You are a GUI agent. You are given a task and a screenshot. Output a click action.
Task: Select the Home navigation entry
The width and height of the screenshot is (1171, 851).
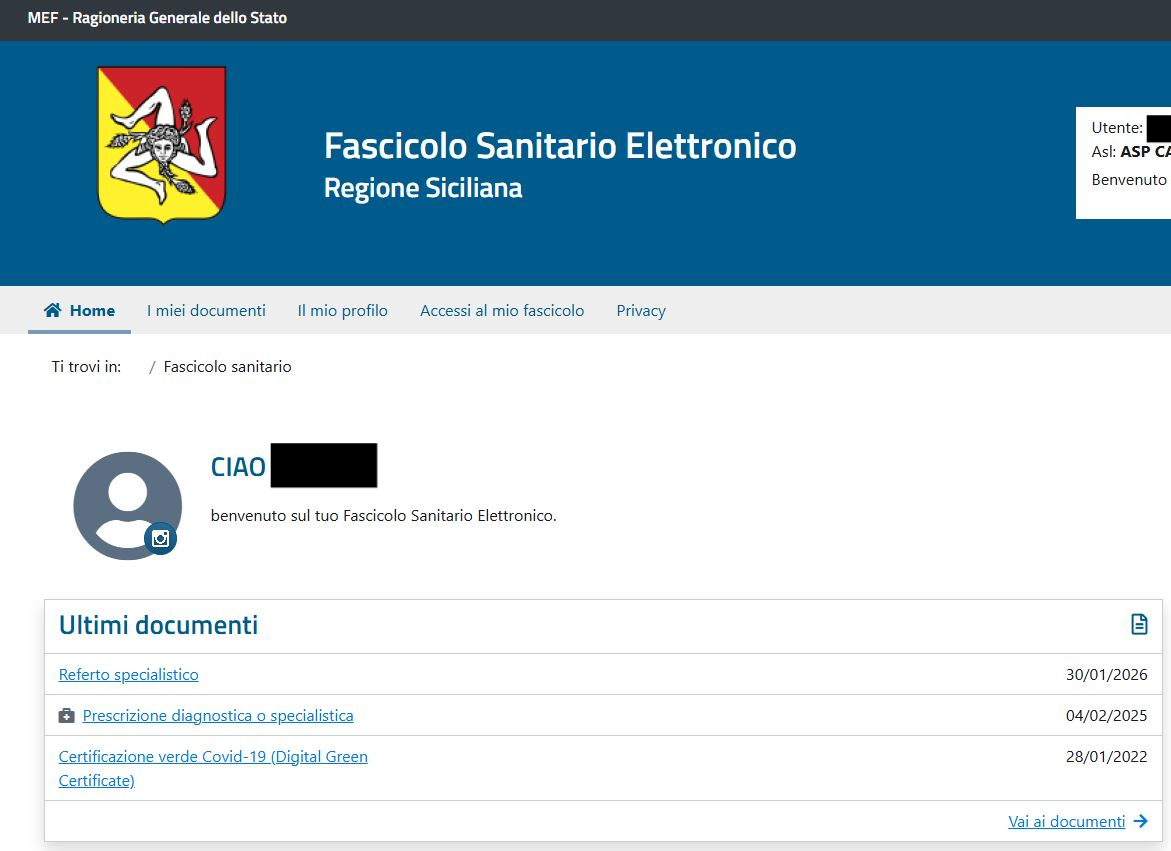pos(89,310)
